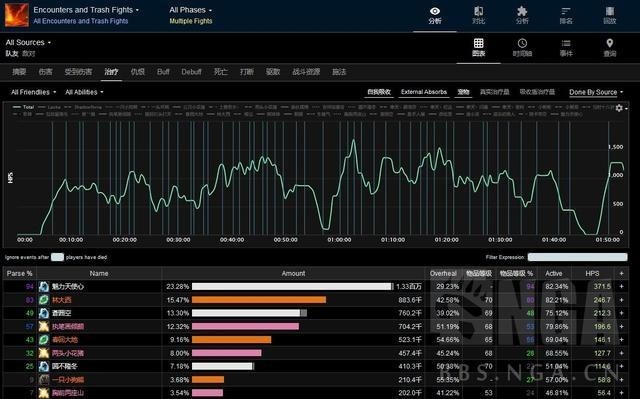
Task: Open the Encounters and Trash Fights dropdown
Action: pyautogui.click(x=86, y=10)
